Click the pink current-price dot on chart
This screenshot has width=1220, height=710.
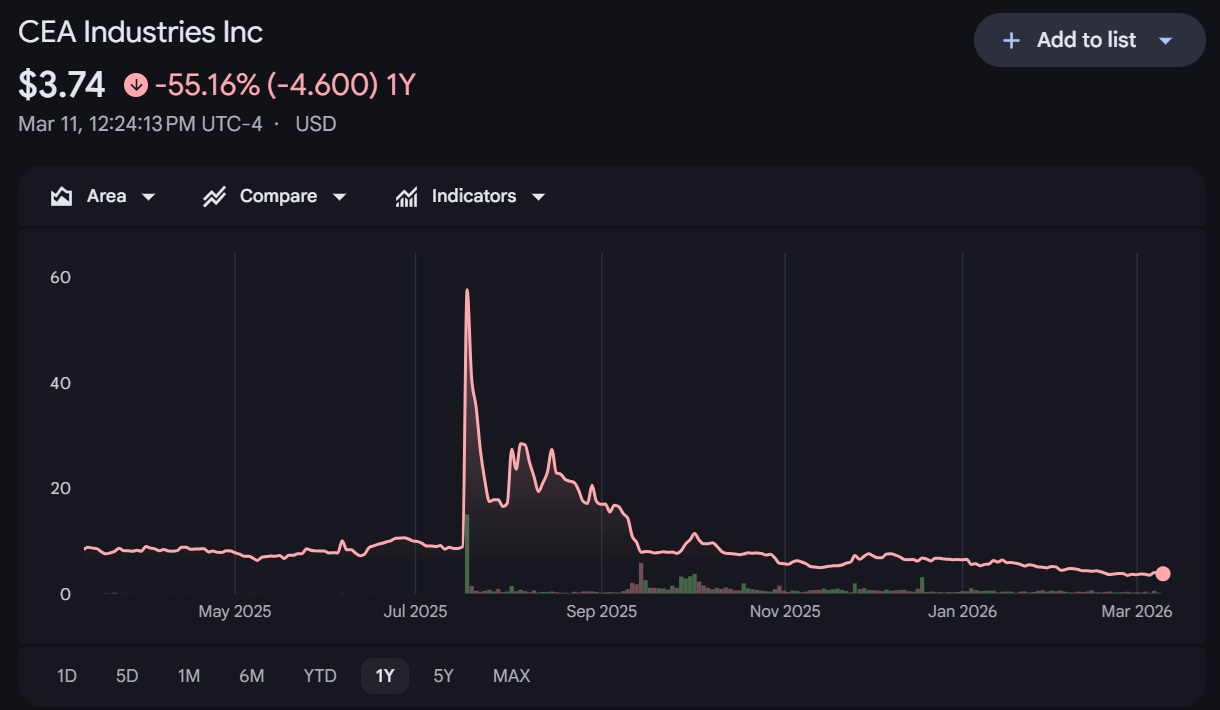pyautogui.click(x=1162, y=574)
